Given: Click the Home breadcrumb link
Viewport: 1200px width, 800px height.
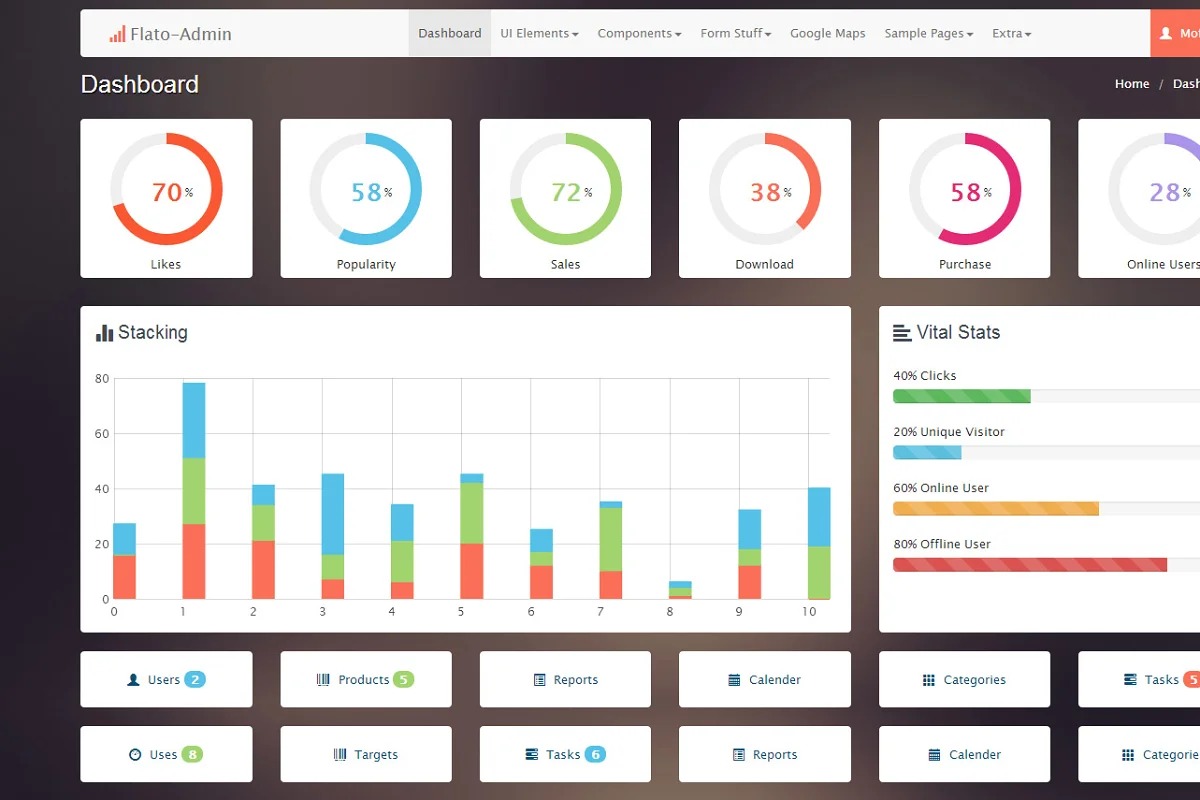Looking at the screenshot, I should [1132, 84].
